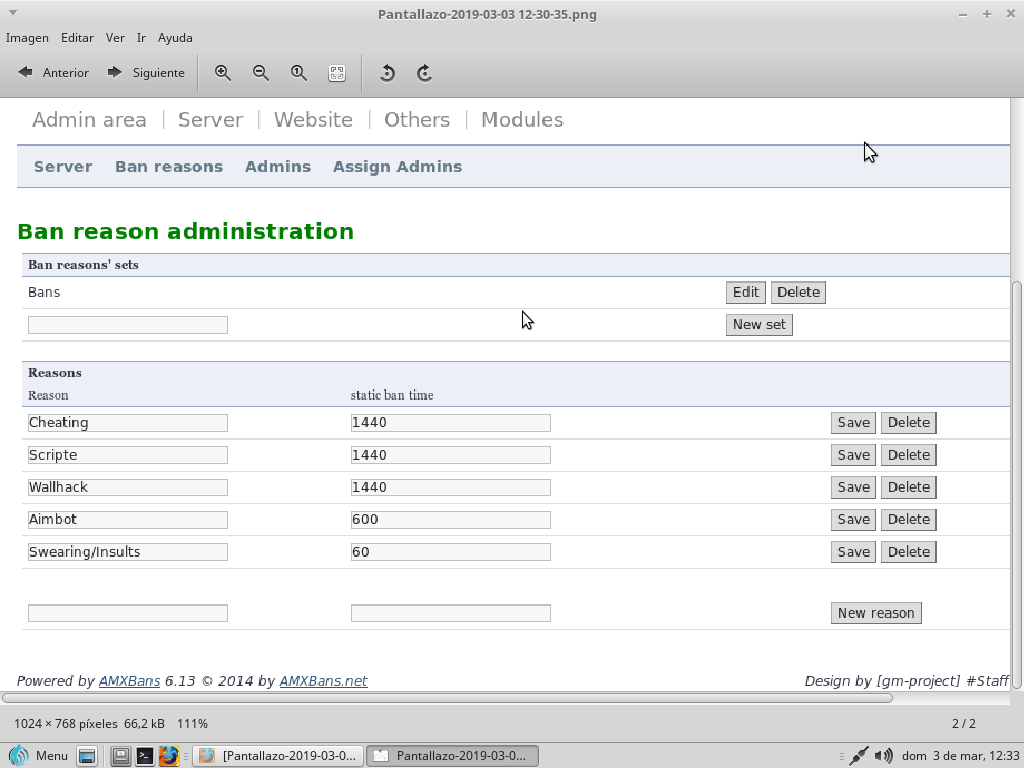The image size is (1024, 768).
Task: Click Delete for the Bans set
Action: tap(798, 292)
